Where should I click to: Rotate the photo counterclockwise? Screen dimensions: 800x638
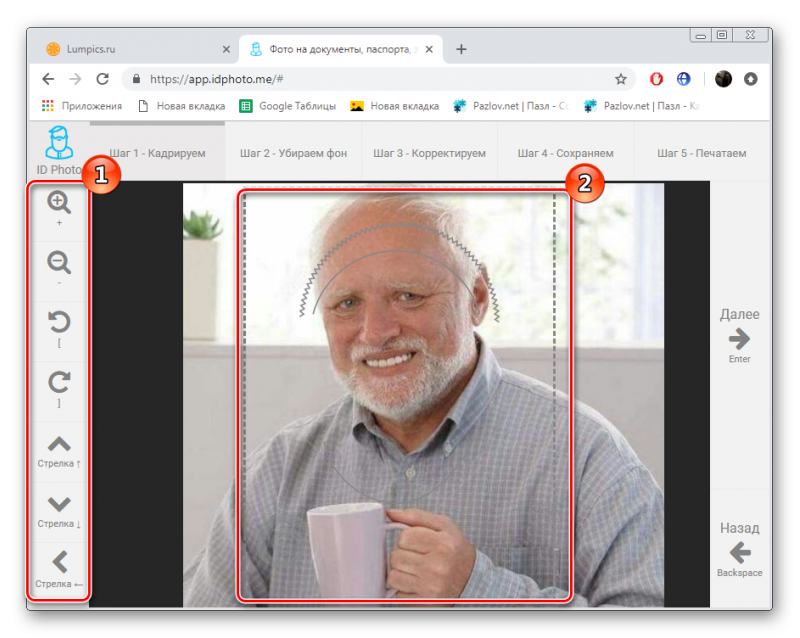59,323
